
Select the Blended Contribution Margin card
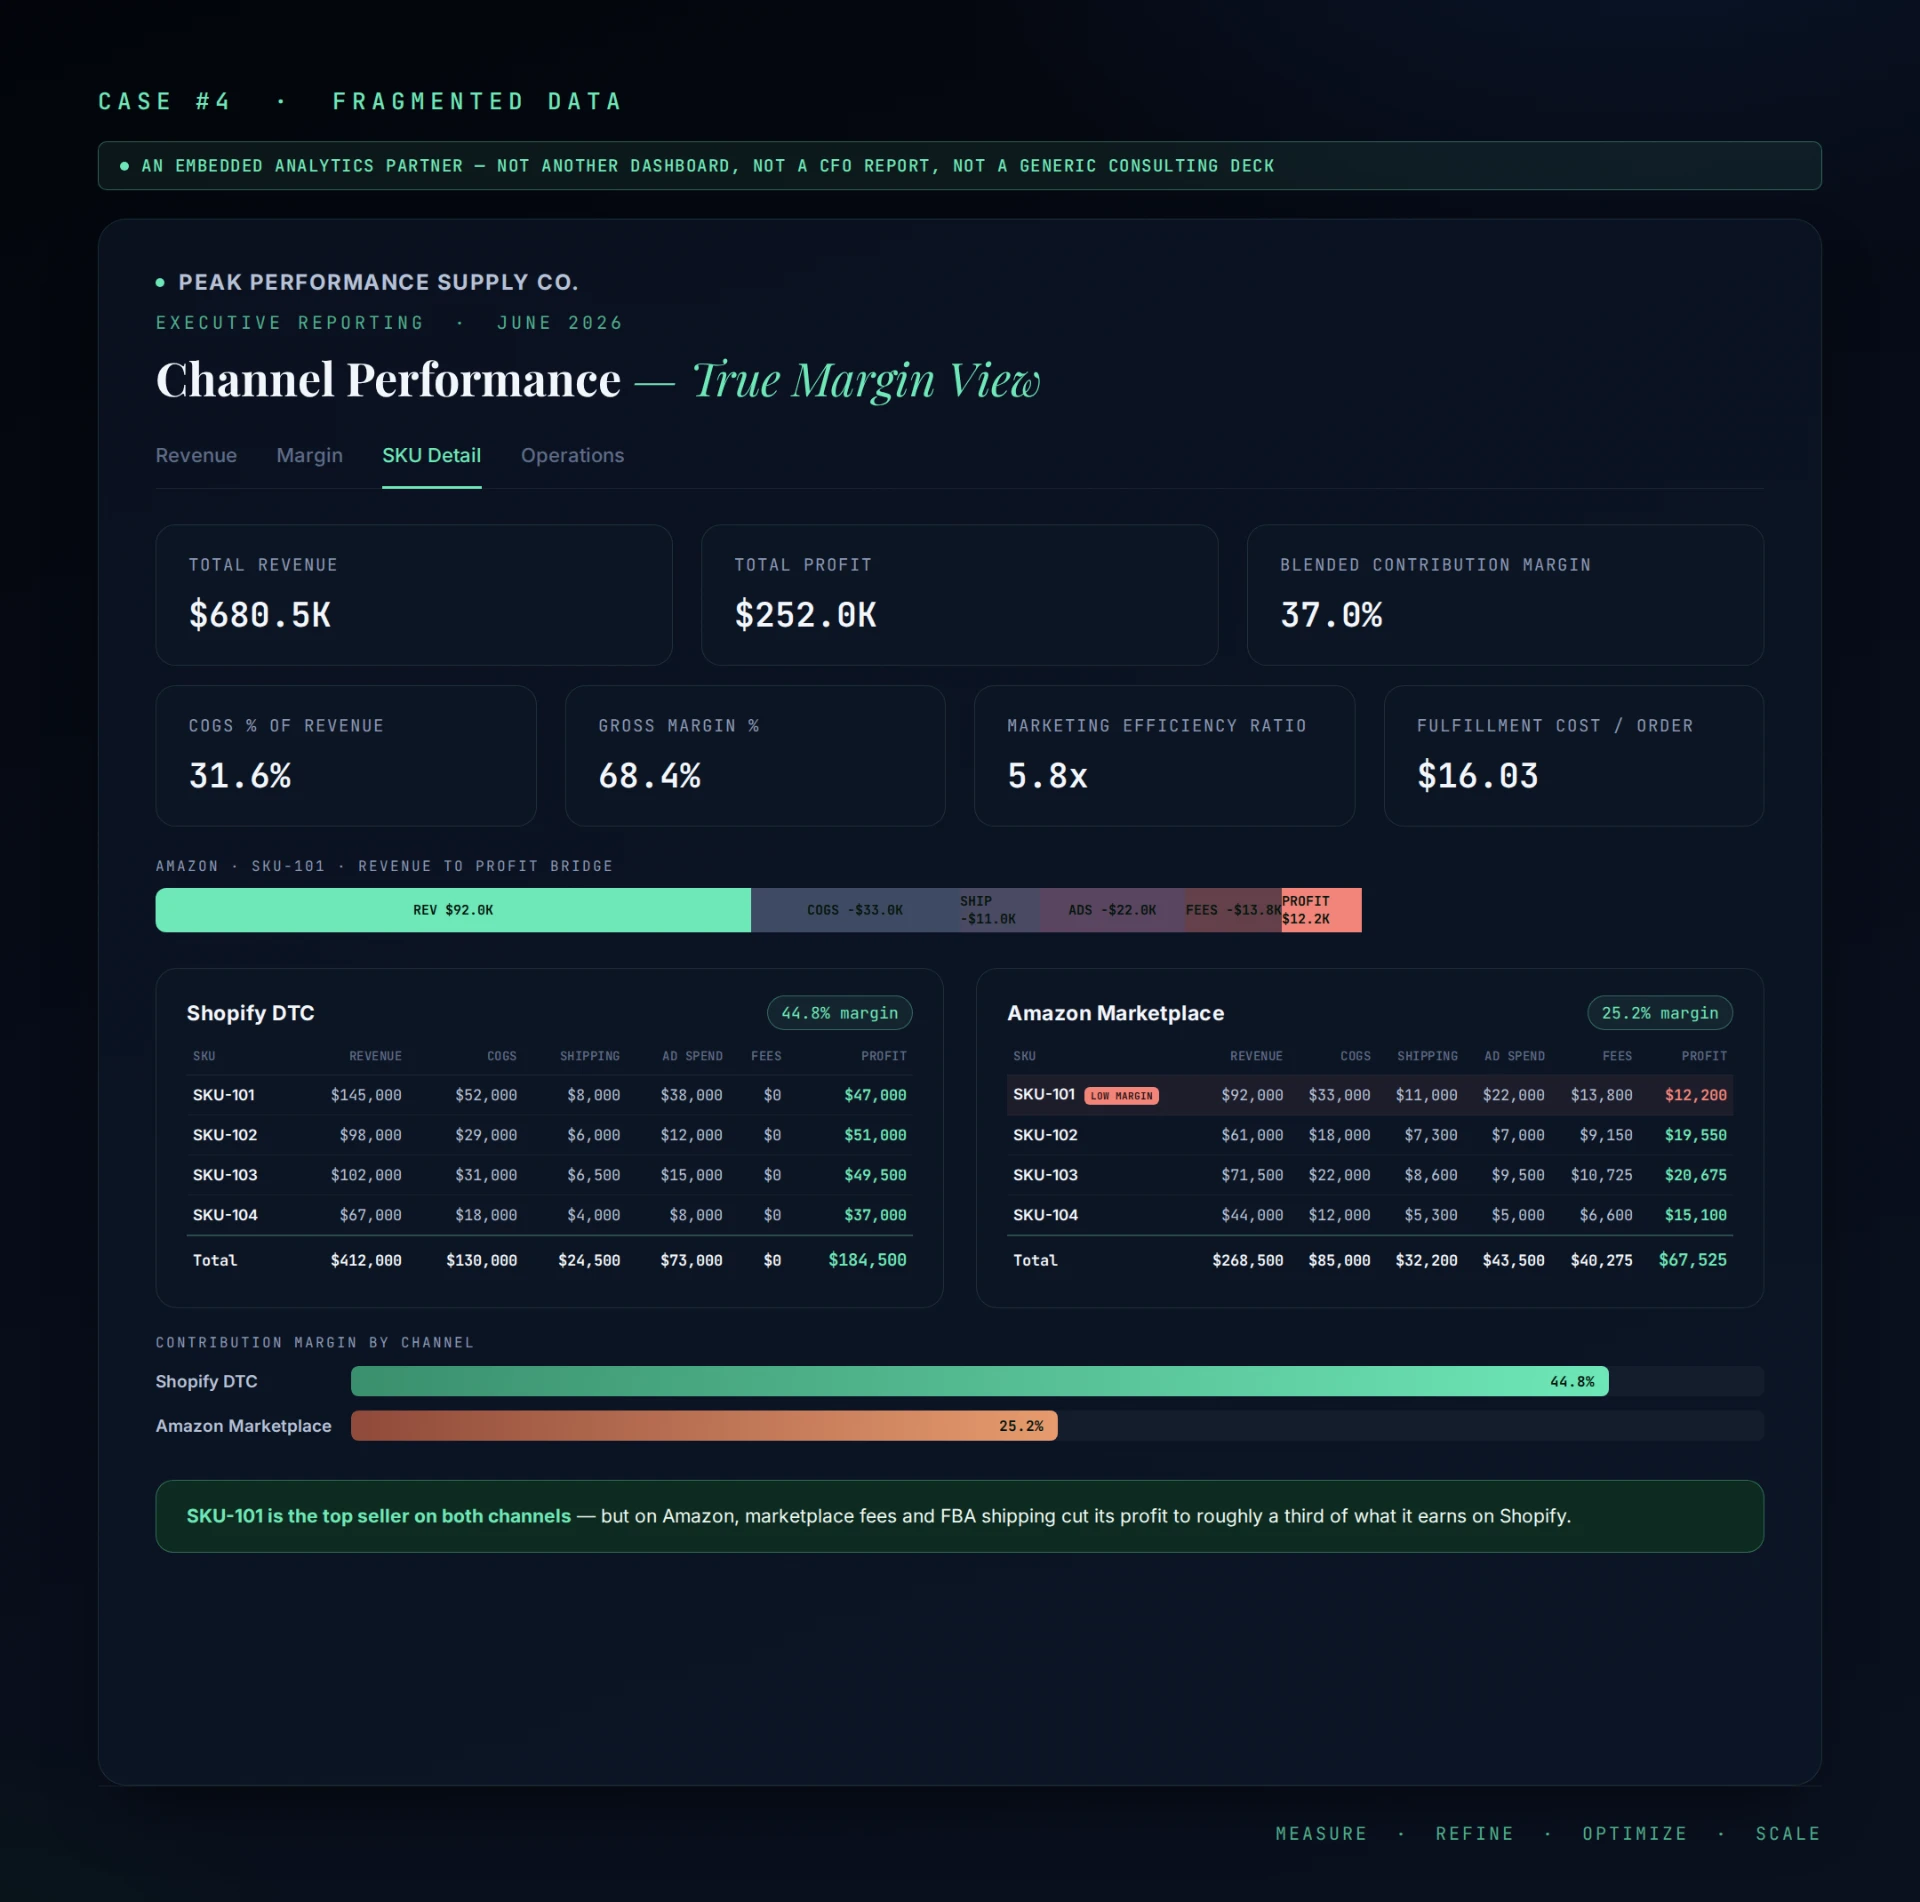[1505, 595]
